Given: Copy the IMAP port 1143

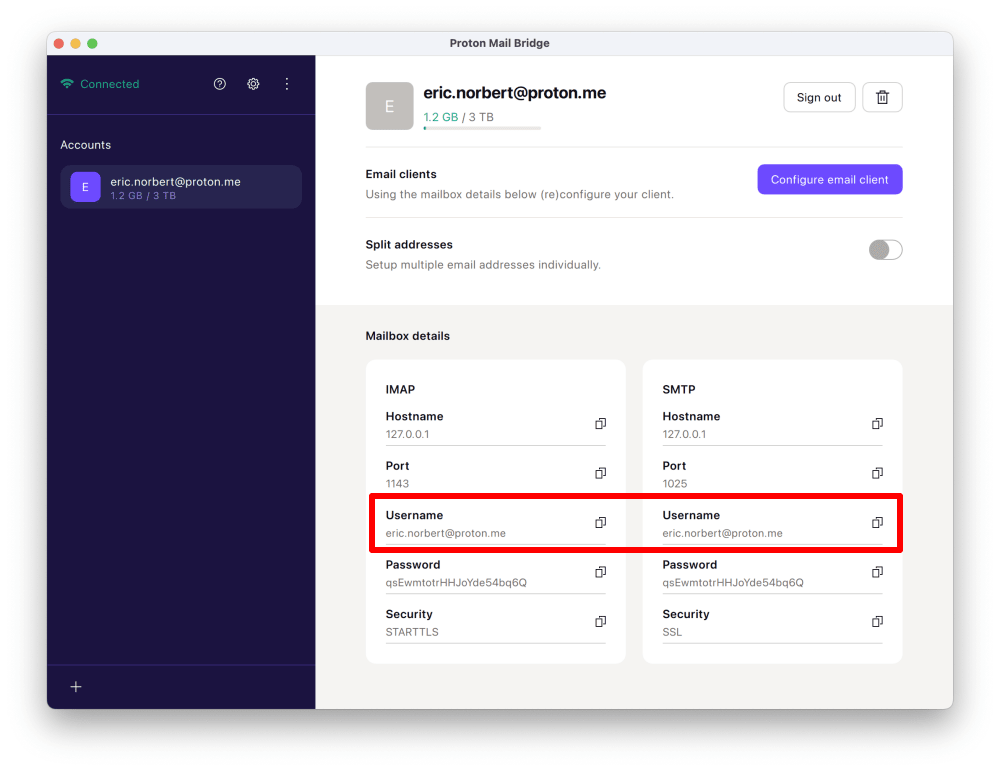Looking at the screenshot, I should click(600, 473).
